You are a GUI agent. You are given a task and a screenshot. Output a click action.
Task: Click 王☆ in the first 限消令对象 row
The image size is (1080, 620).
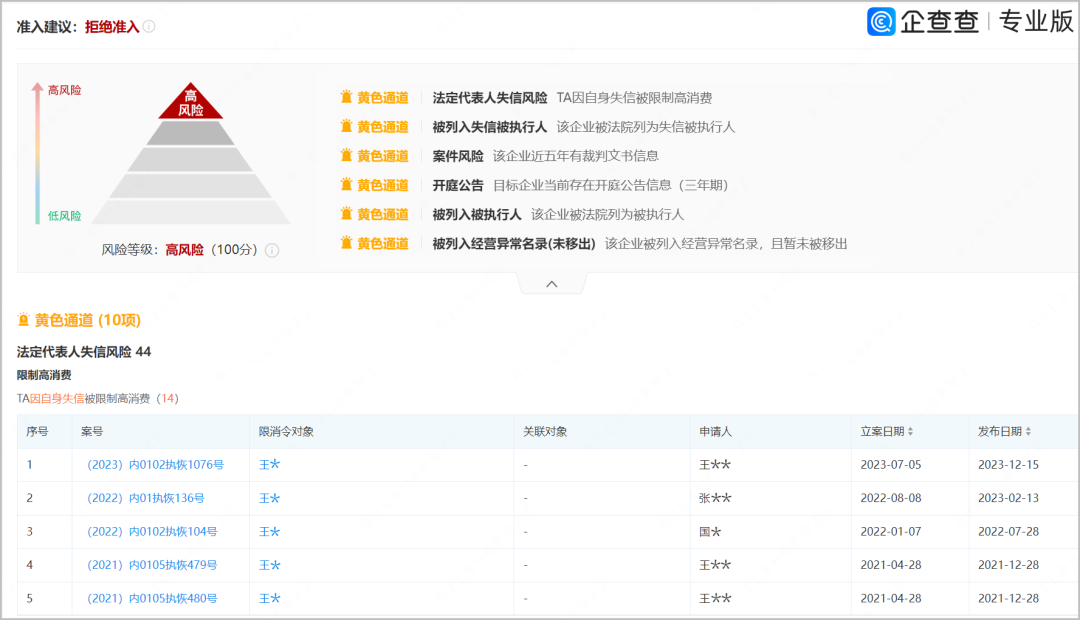tap(268, 464)
